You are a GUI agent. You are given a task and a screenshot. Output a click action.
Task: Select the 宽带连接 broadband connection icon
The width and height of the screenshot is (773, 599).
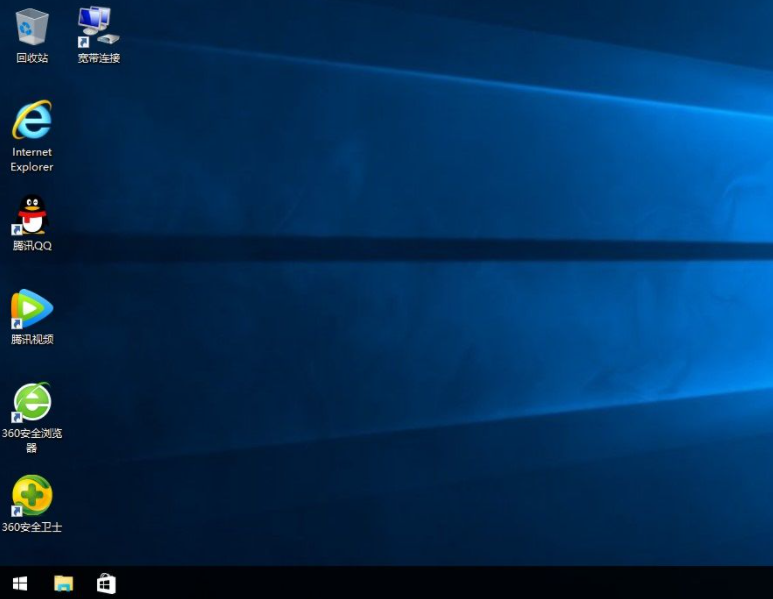[x=97, y=26]
